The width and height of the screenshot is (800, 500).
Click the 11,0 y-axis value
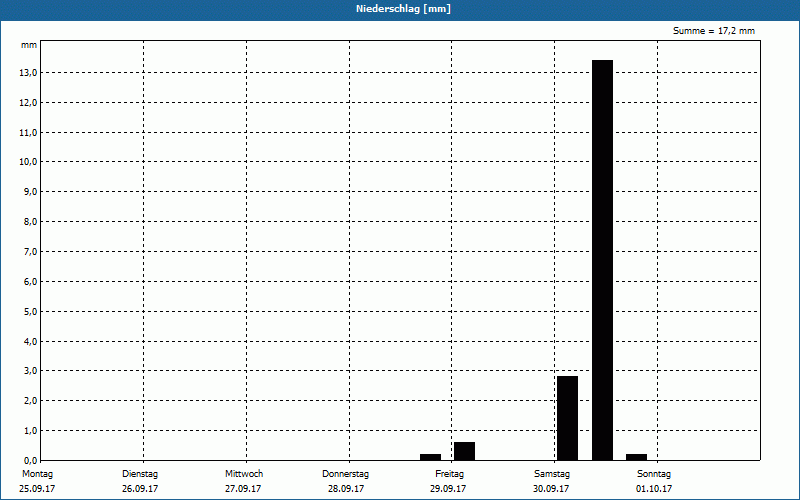(x=28, y=133)
